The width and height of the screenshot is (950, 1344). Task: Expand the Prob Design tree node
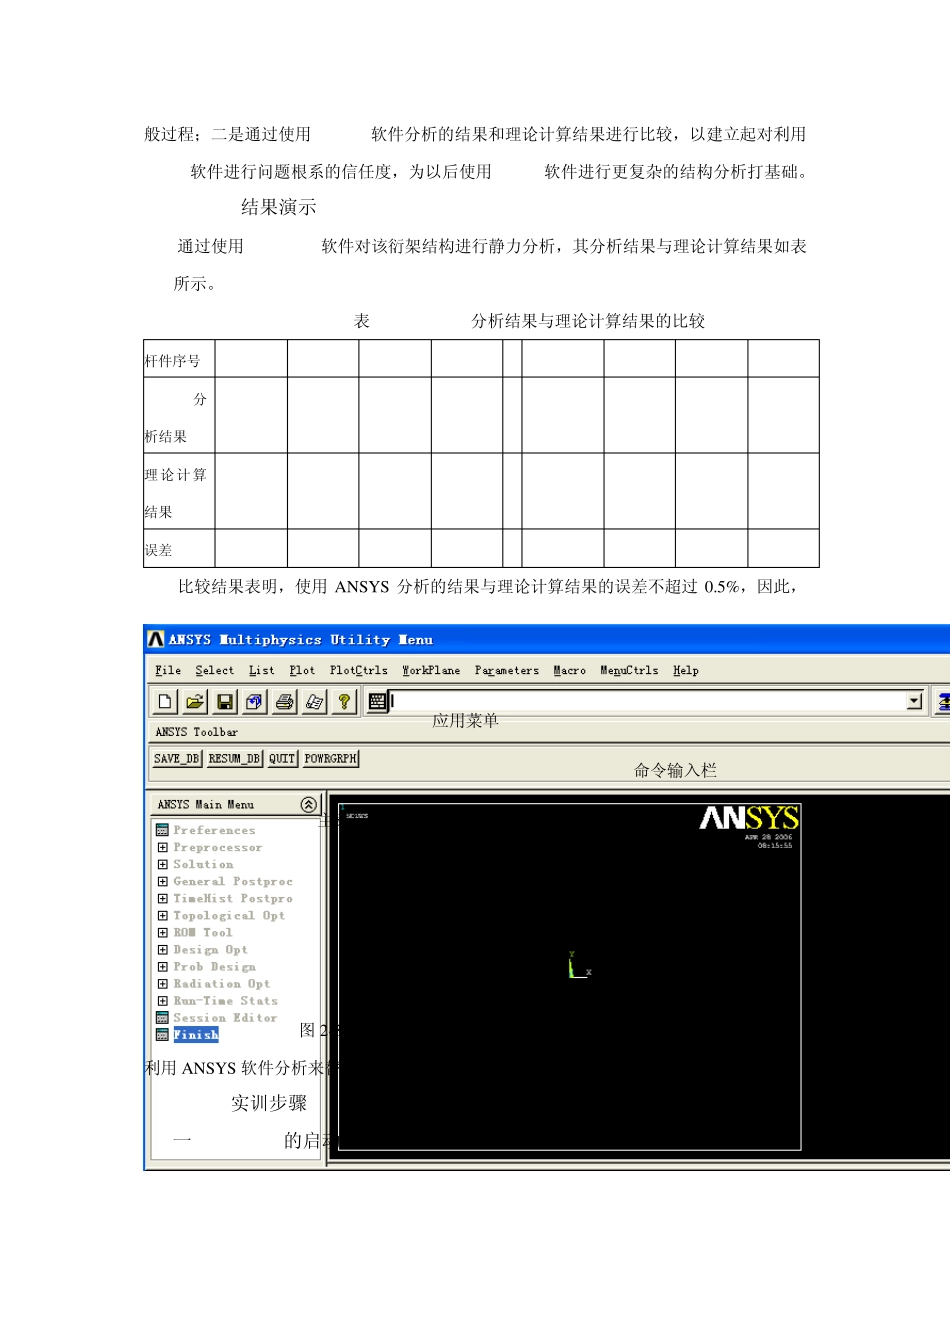pyautogui.click(x=162, y=966)
